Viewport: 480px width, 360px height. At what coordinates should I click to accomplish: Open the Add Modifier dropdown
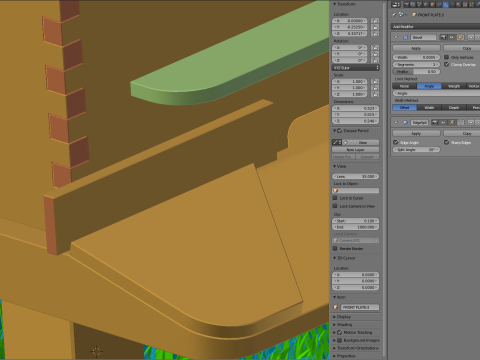pyautogui.click(x=436, y=26)
